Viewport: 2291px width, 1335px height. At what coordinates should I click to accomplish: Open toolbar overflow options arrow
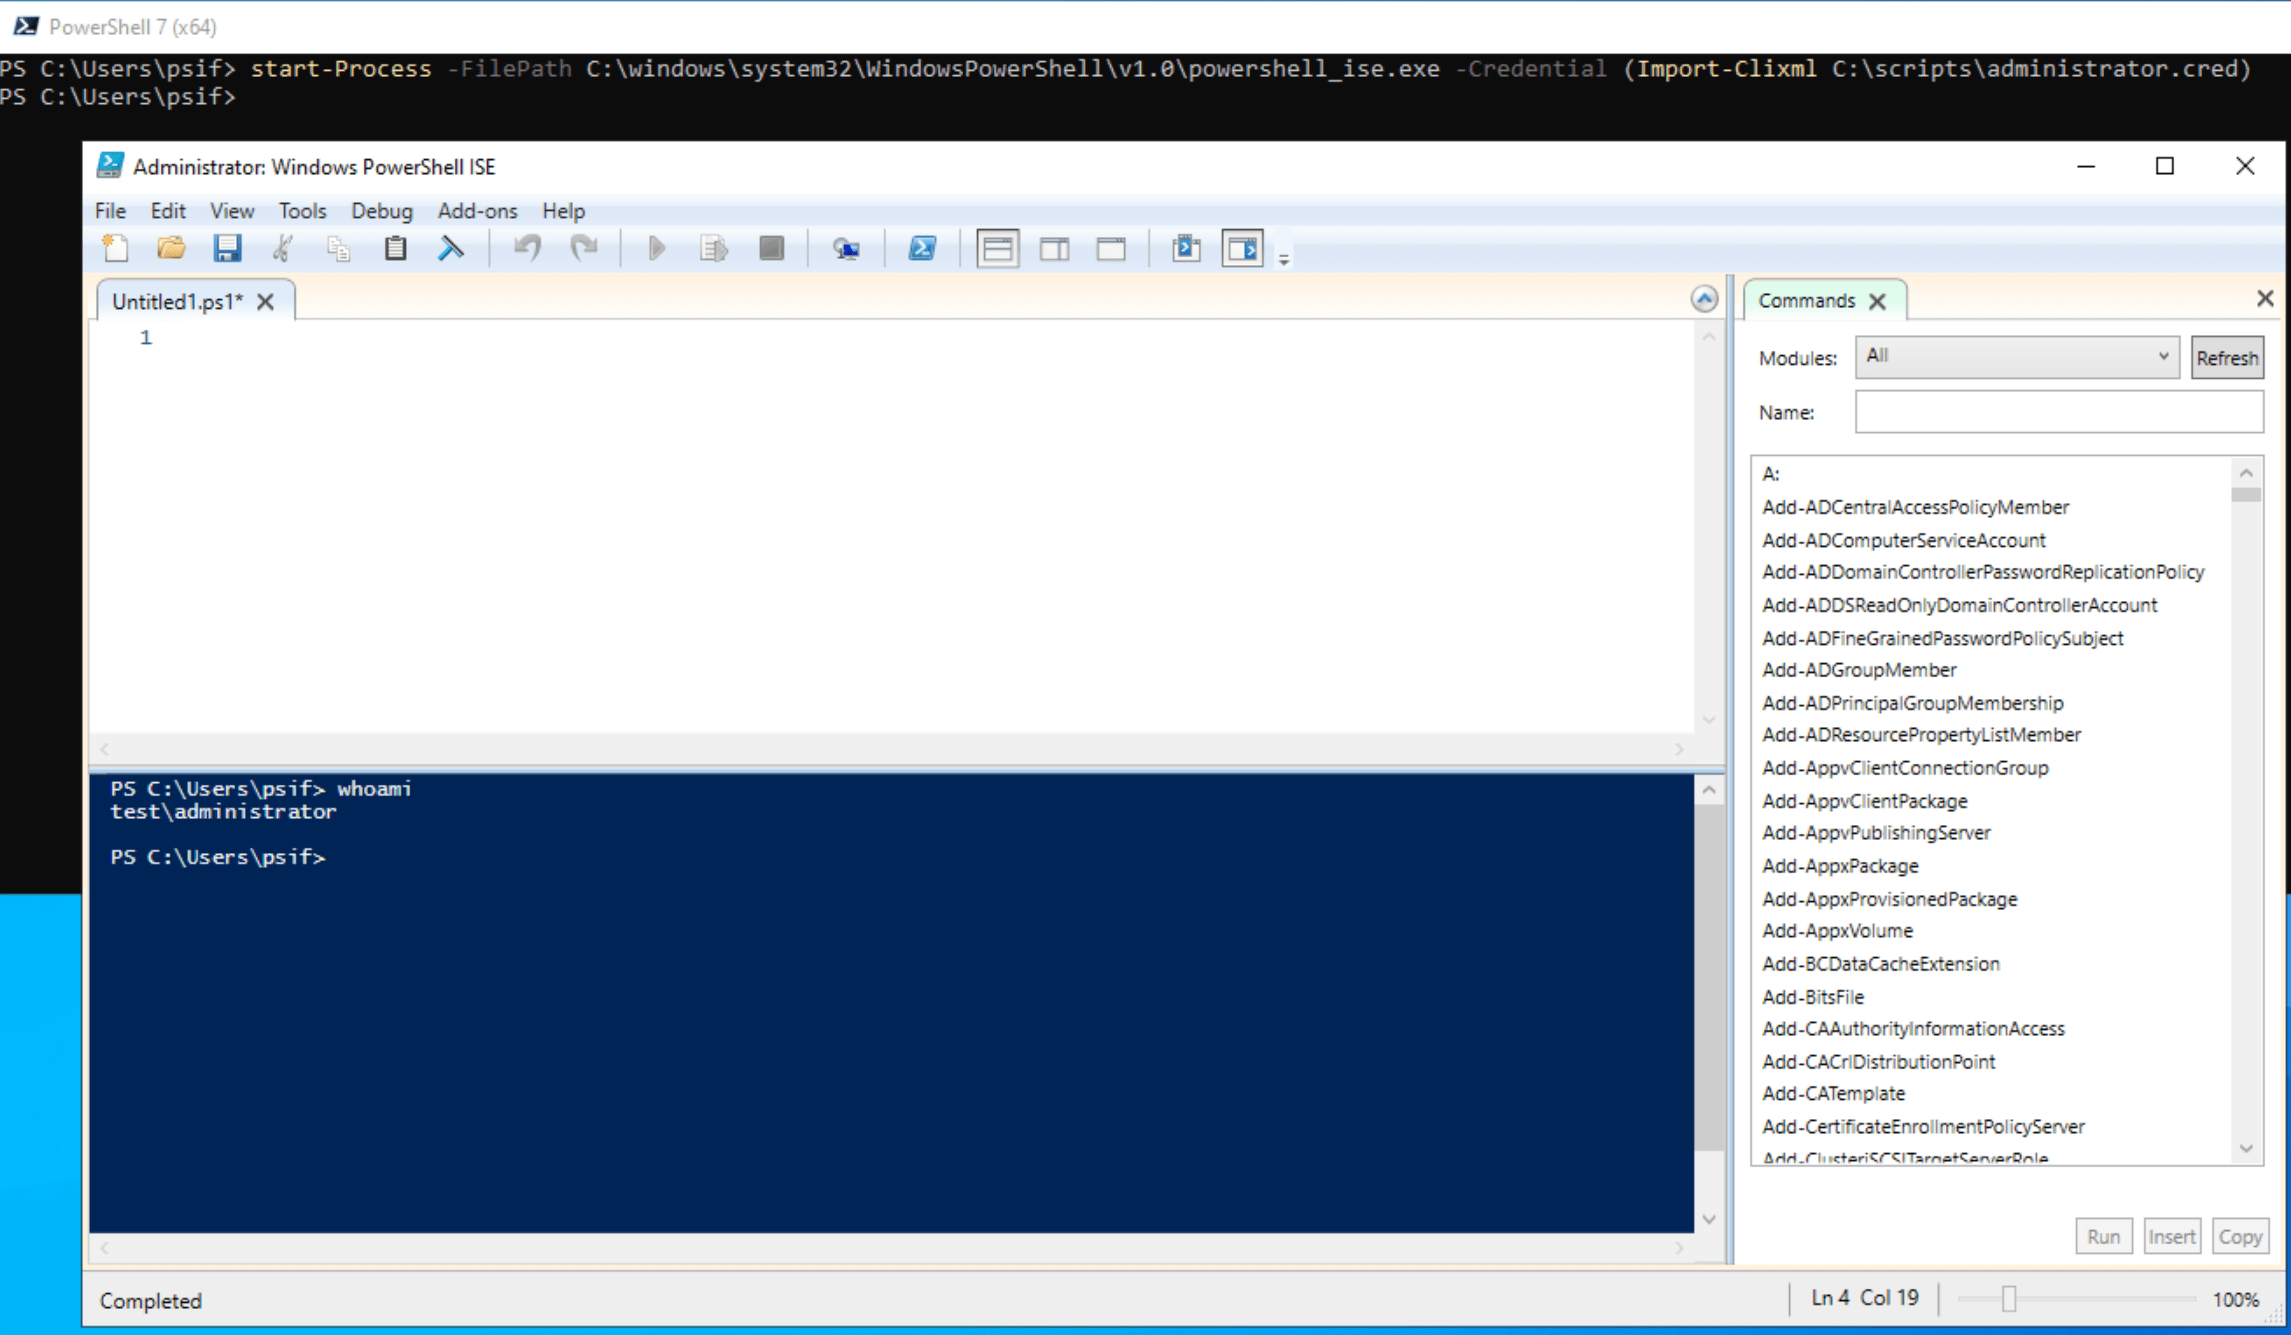[x=1284, y=260]
